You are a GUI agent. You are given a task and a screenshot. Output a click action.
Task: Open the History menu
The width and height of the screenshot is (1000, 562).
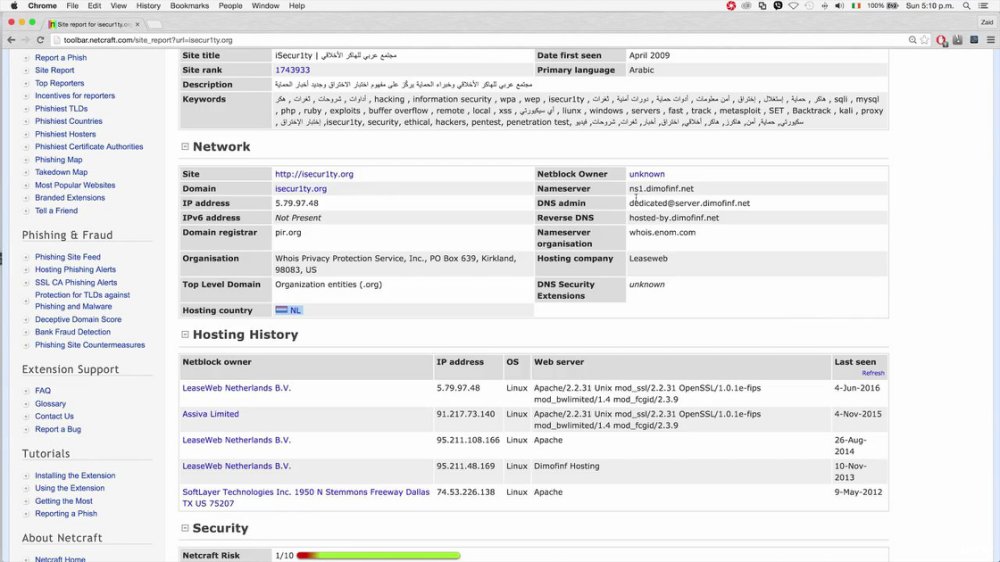pos(148,6)
